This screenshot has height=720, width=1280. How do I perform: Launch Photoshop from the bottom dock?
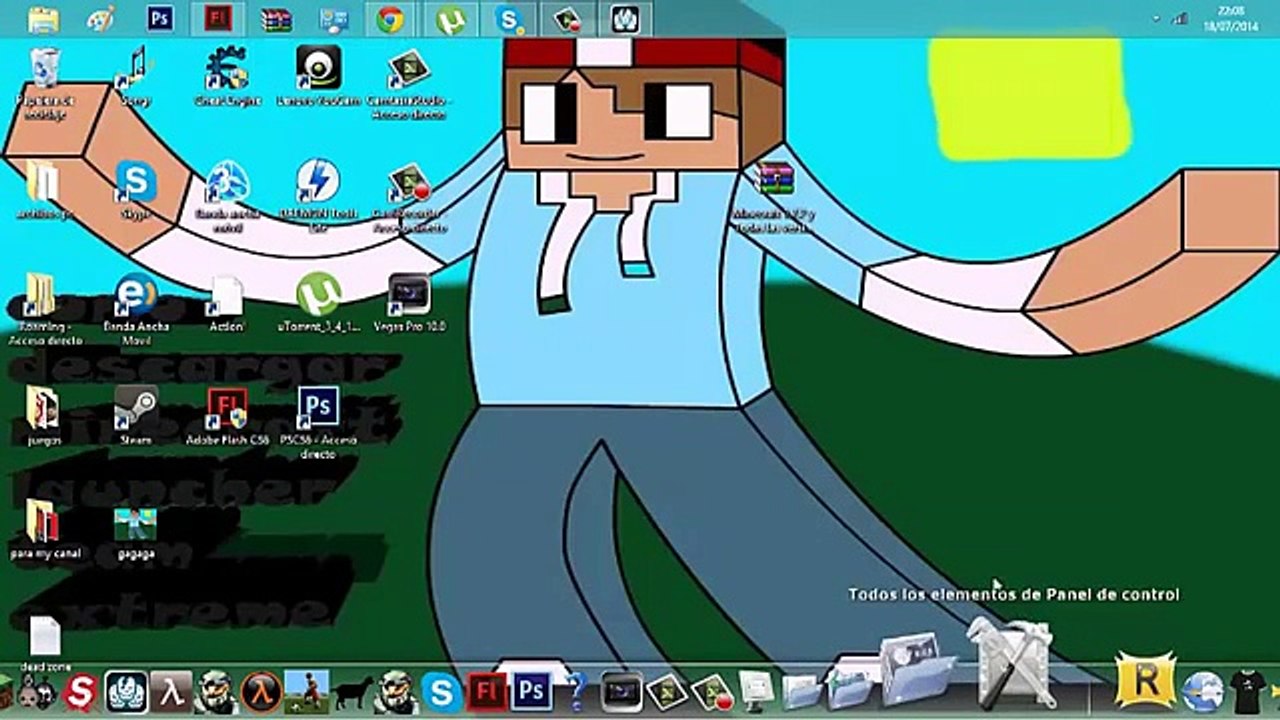point(532,691)
